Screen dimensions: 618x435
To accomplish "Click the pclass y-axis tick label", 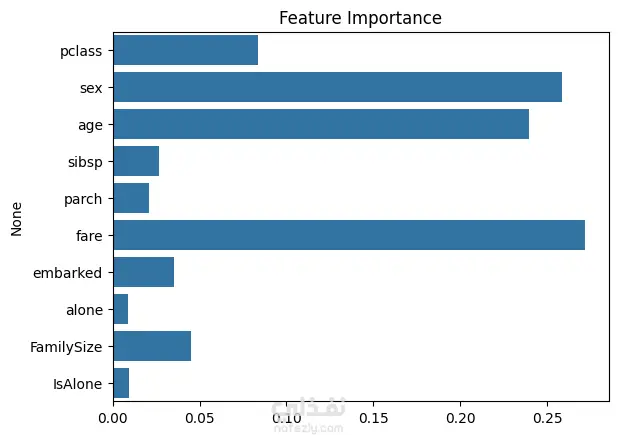I will (84, 51).
